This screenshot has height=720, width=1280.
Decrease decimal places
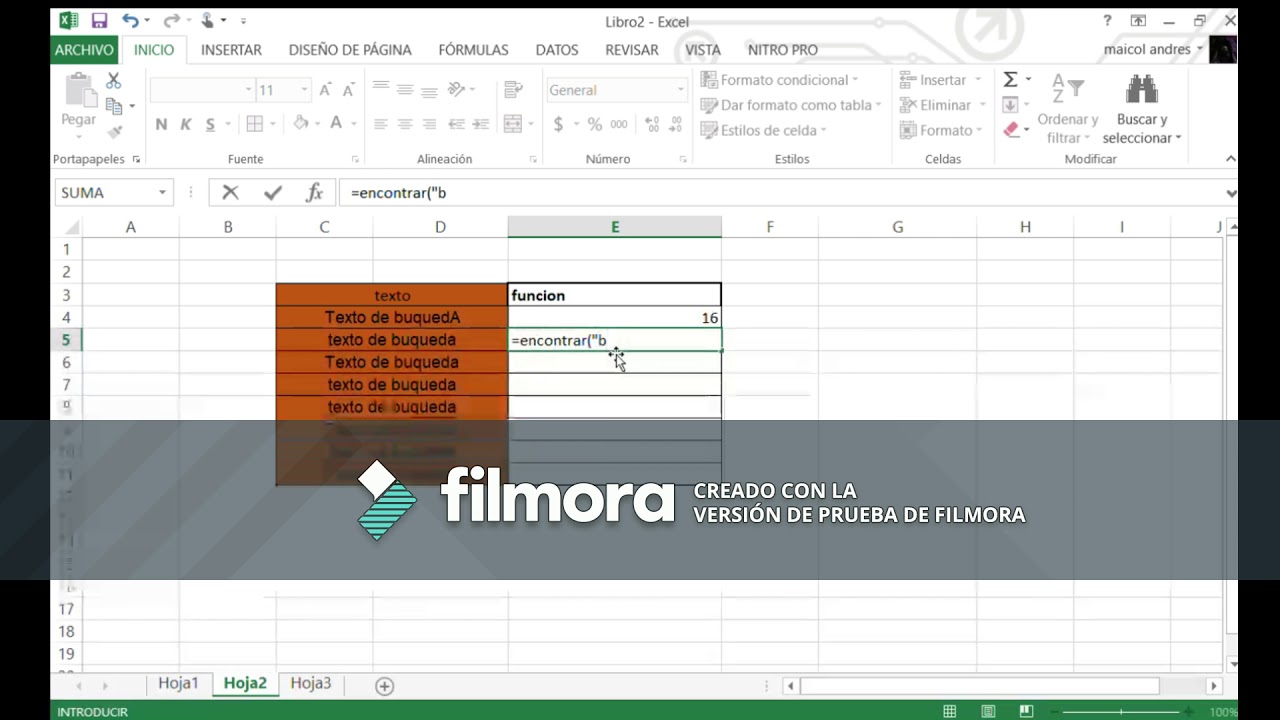(x=678, y=124)
